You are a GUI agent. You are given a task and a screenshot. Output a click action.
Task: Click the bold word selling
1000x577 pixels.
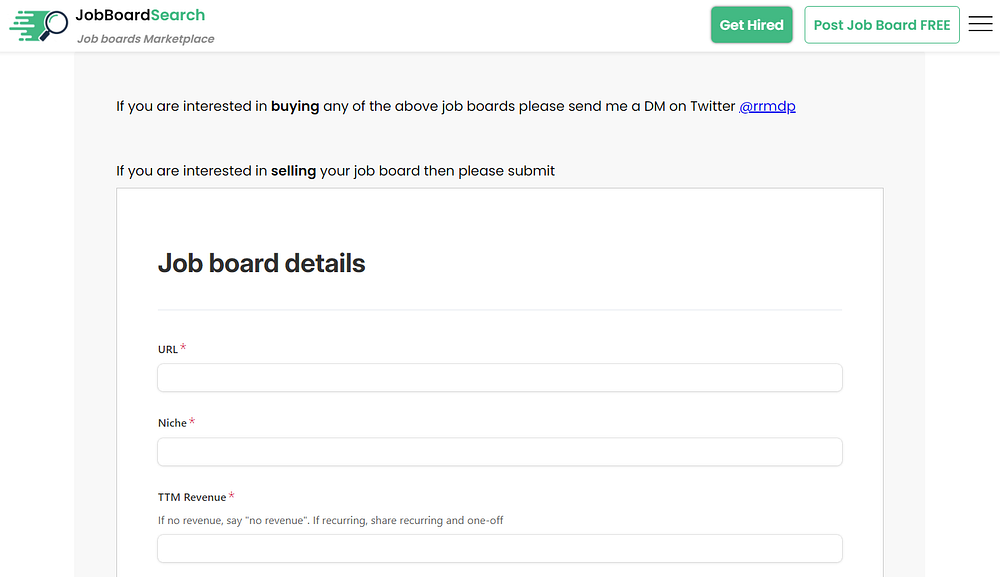point(293,170)
